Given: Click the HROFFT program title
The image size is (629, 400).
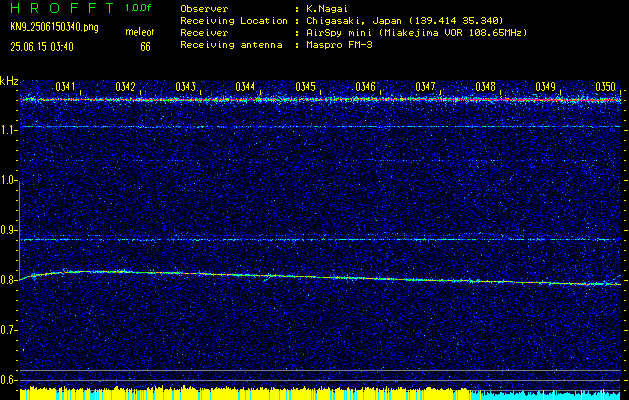Looking at the screenshot, I should [61, 8].
